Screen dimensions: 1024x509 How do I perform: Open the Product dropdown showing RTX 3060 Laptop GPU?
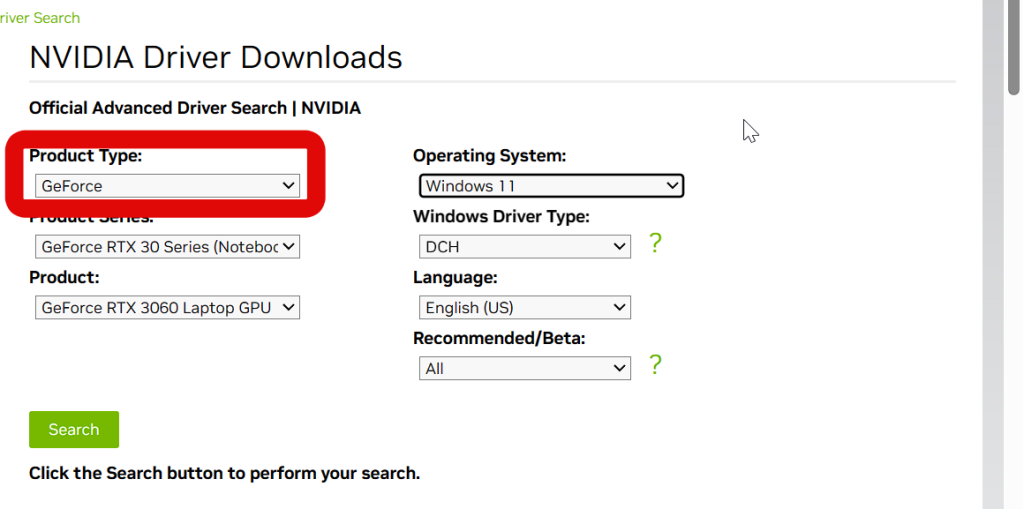(168, 308)
